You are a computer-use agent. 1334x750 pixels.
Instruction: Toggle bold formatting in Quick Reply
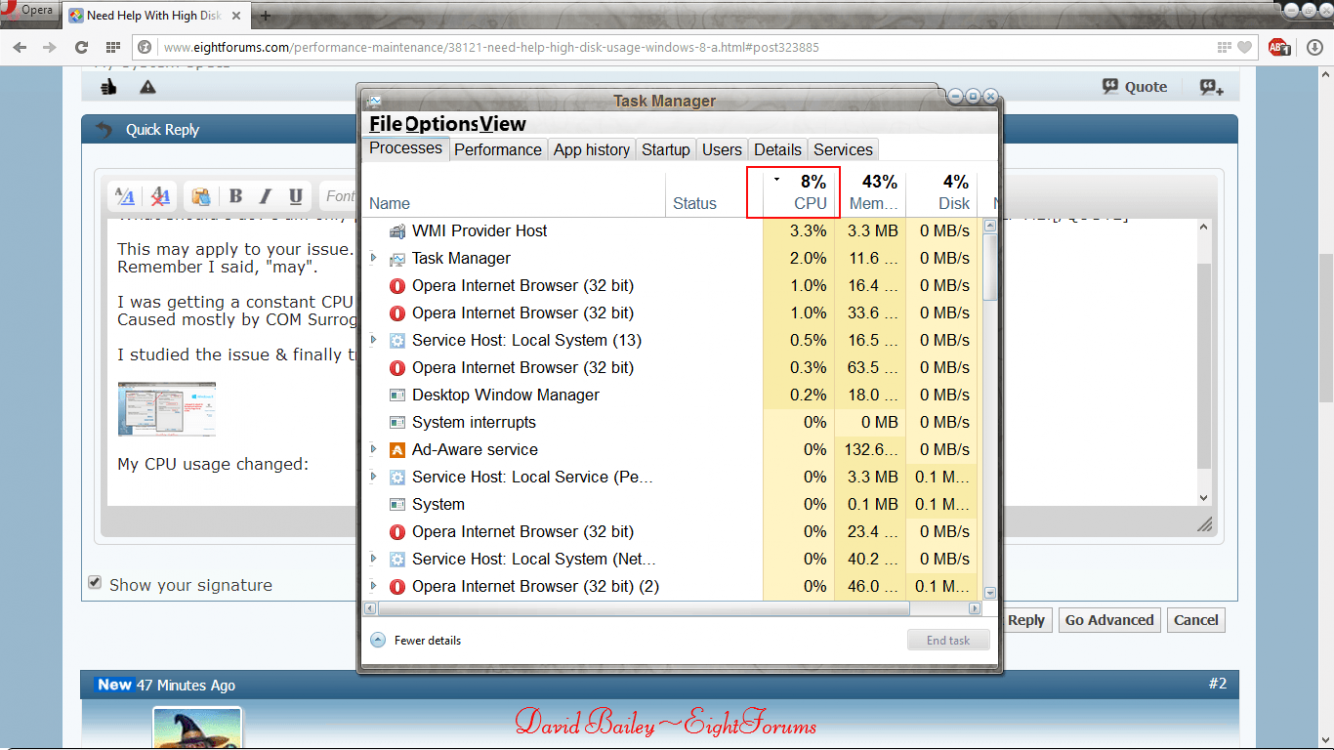point(236,196)
